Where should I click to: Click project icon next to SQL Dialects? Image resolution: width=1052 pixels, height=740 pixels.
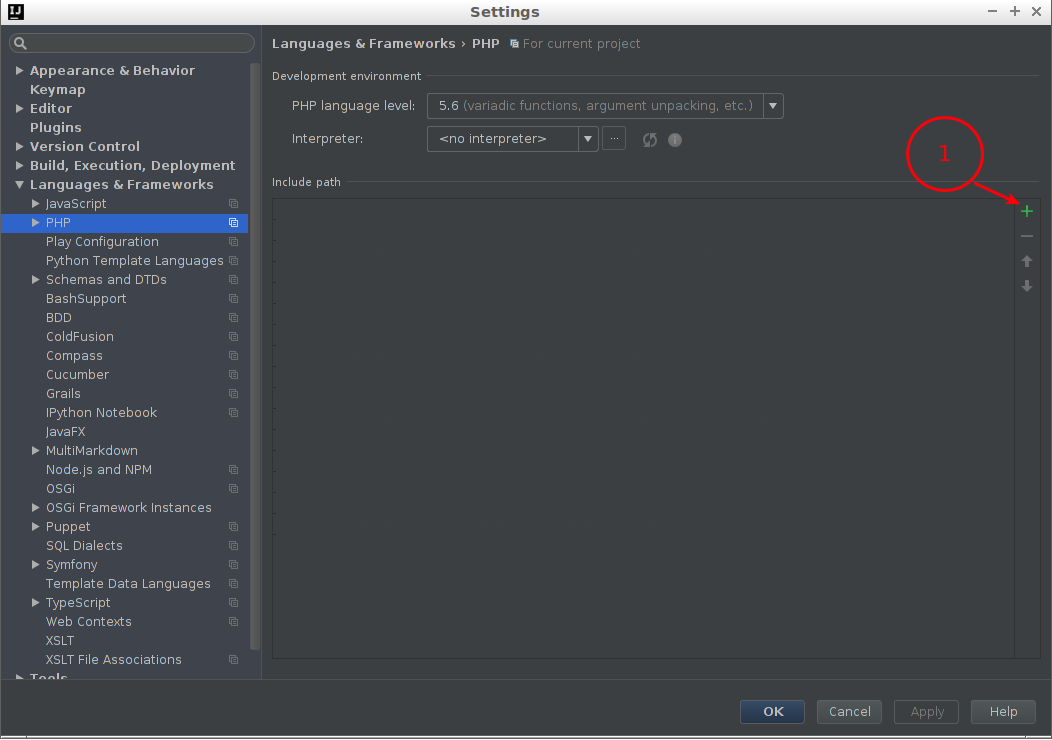click(233, 545)
